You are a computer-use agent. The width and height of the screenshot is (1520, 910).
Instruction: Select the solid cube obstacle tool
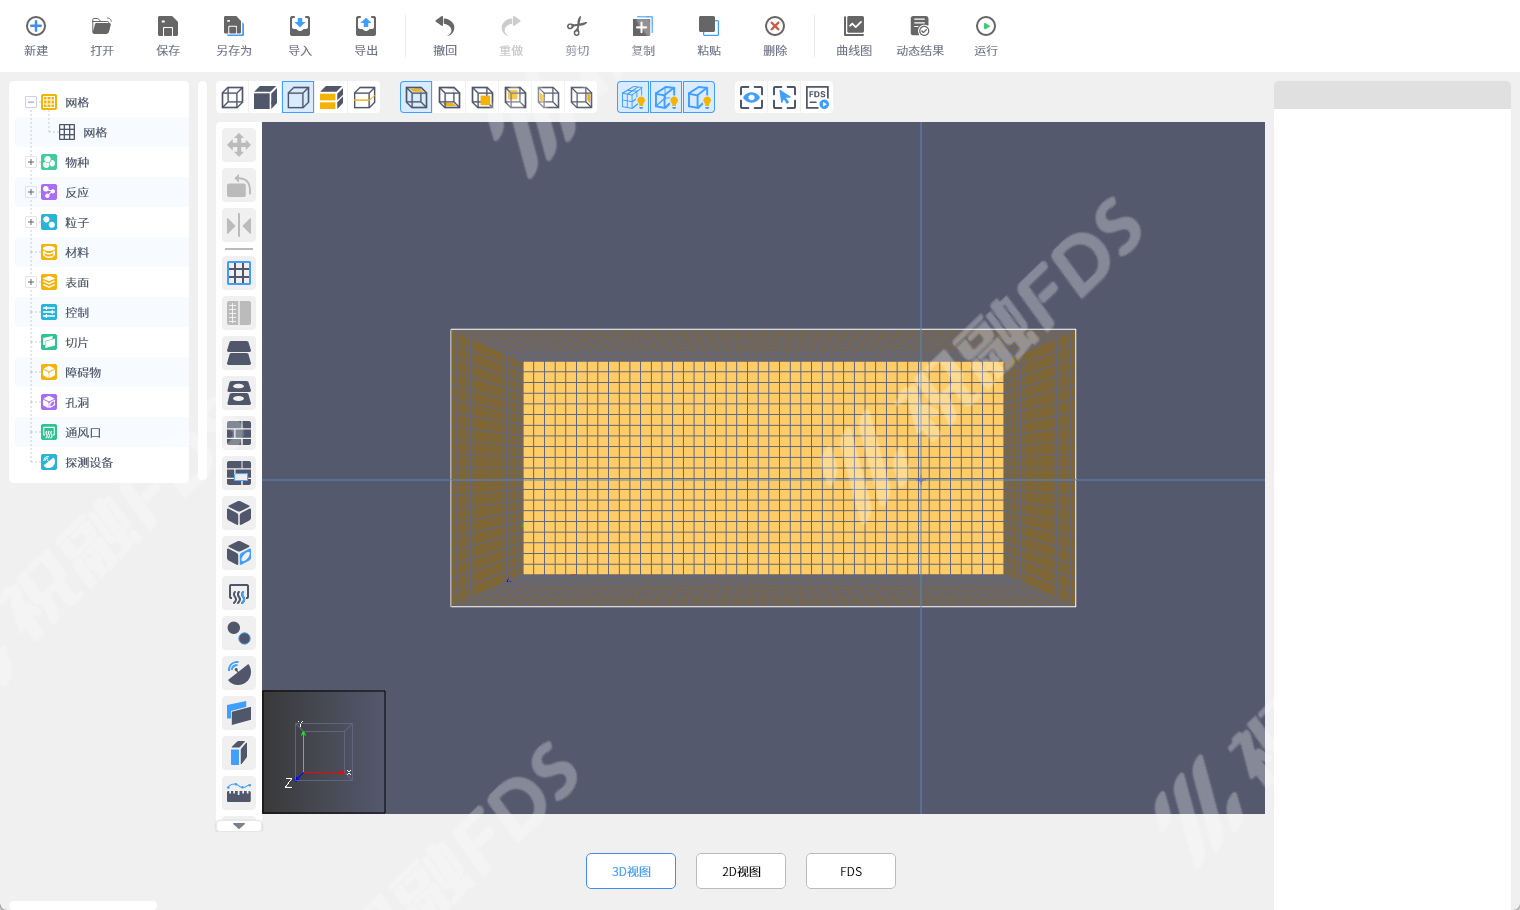pyautogui.click(x=239, y=513)
